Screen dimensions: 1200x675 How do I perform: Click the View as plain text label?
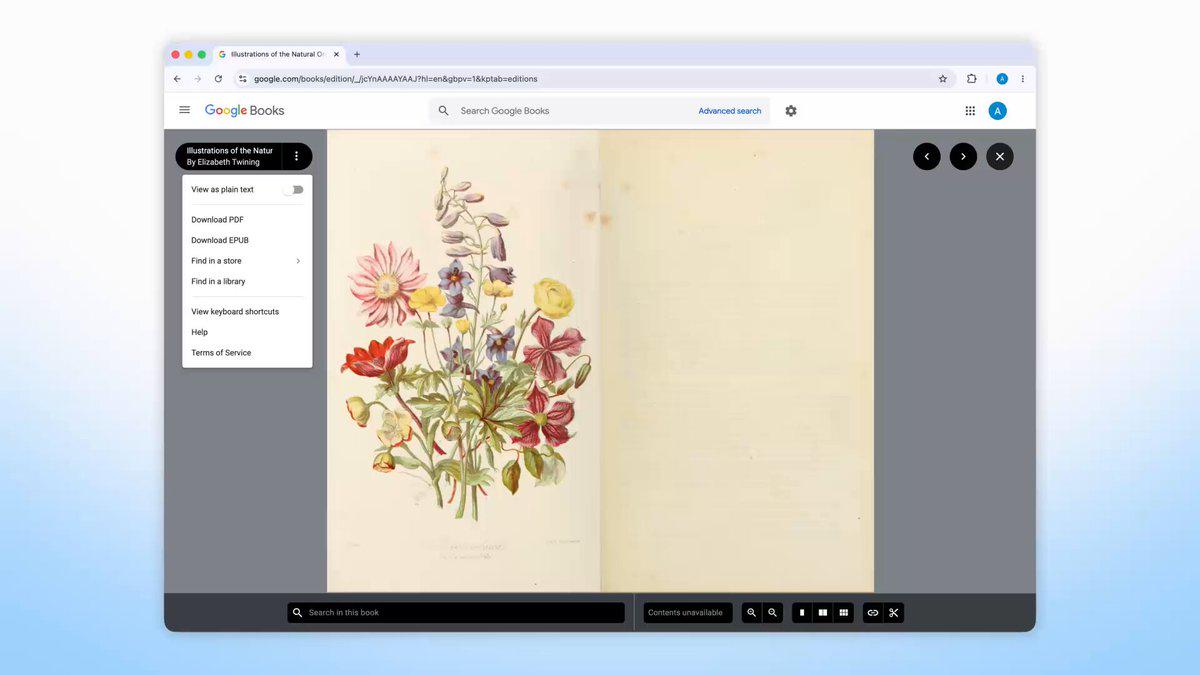coord(222,190)
